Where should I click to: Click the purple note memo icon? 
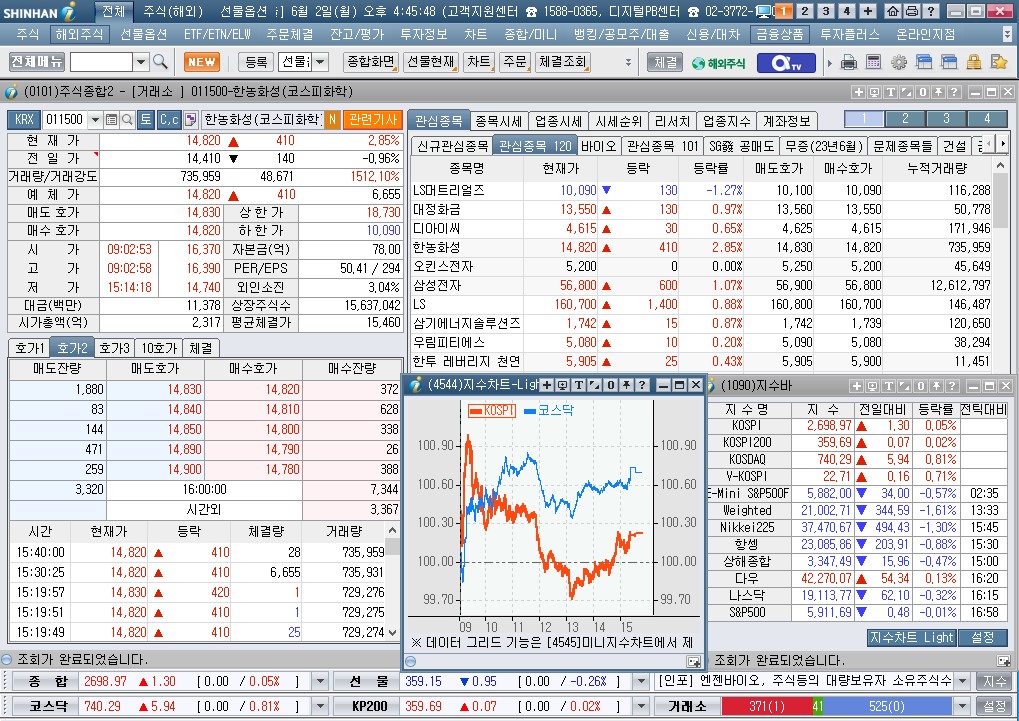190,120
